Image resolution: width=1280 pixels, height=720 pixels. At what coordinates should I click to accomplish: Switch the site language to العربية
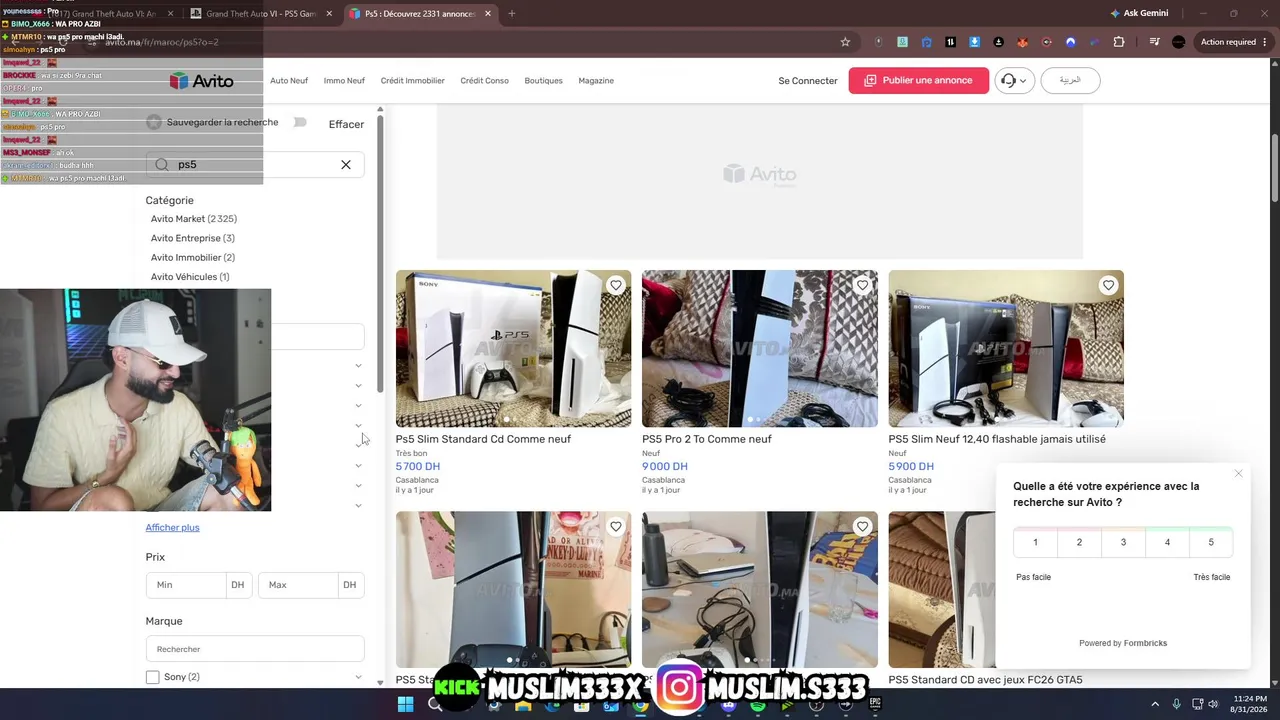click(x=1070, y=81)
